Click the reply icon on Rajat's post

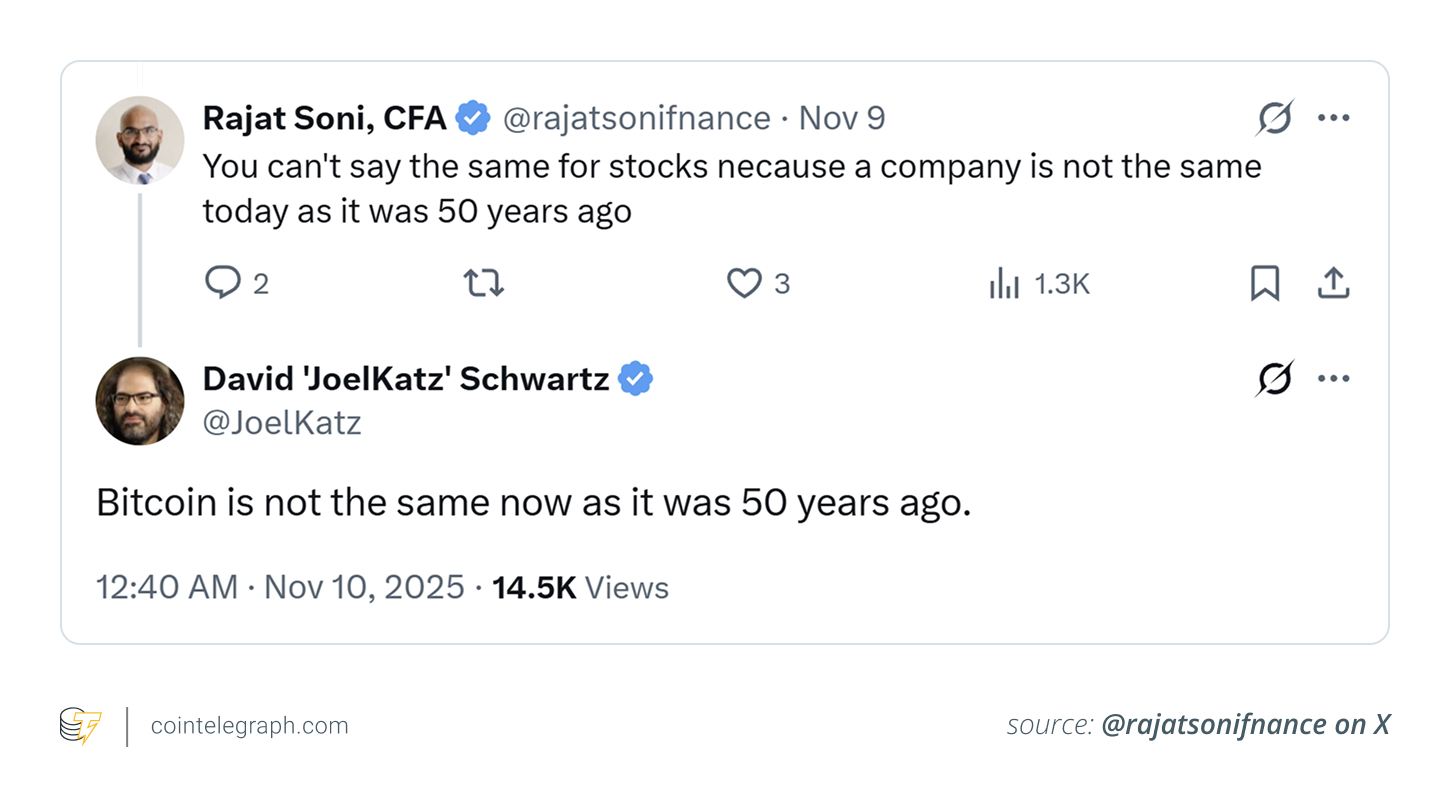click(x=222, y=284)
